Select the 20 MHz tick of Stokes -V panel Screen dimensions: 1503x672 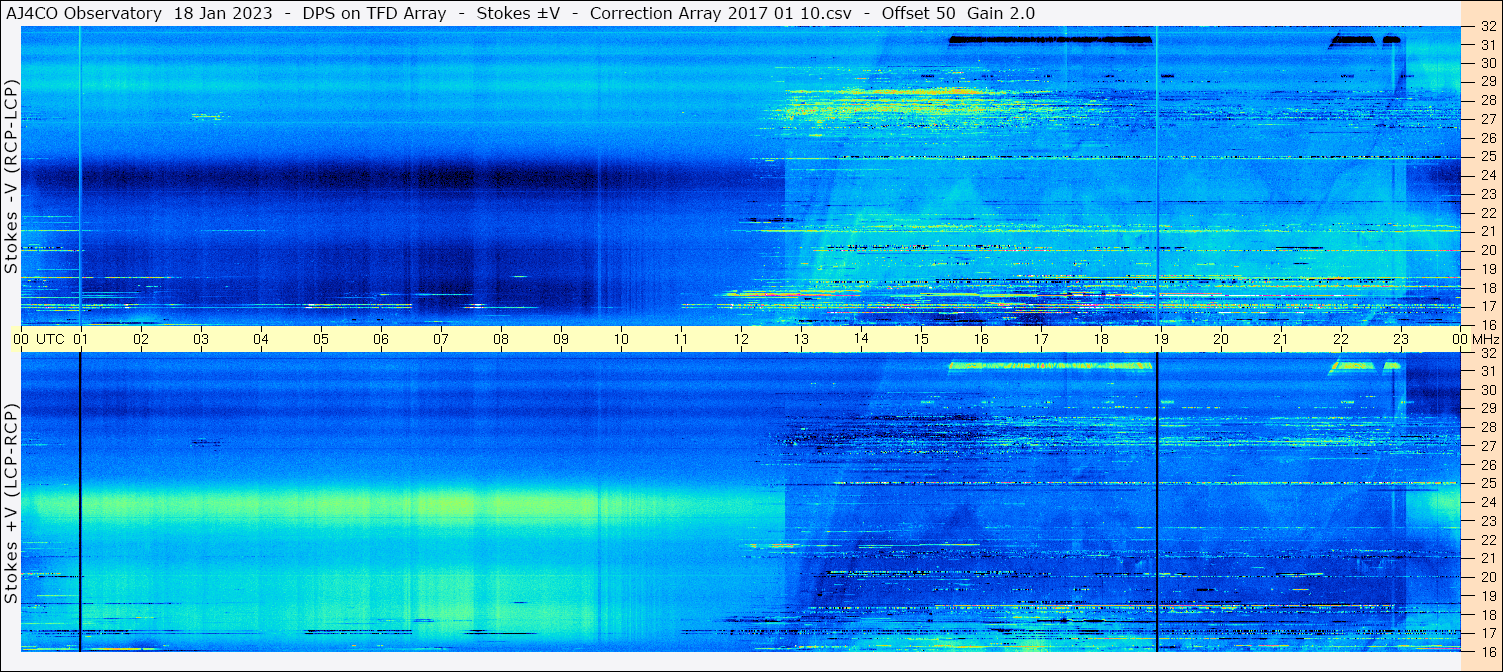point(1487,250)
